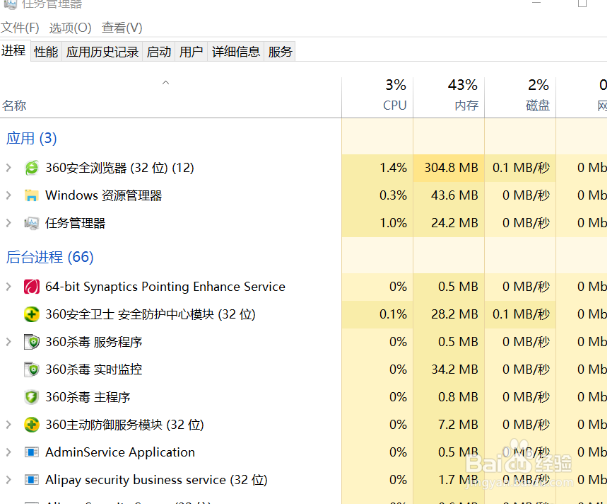Click the 34.2 MB memory cell
Image resolution: width=607 pixels, height=504 pixels.
[449, 369]
